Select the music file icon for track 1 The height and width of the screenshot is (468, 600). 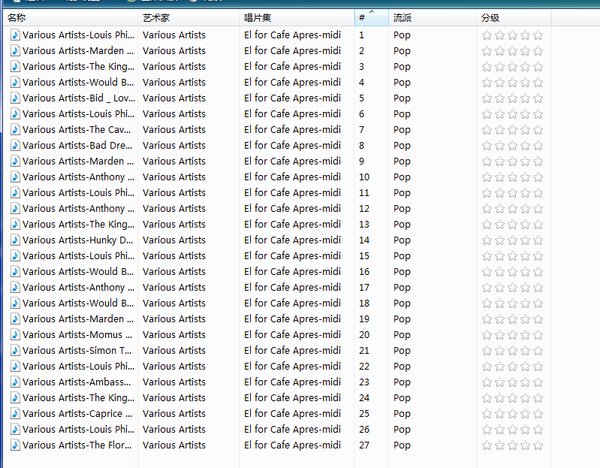15,35
